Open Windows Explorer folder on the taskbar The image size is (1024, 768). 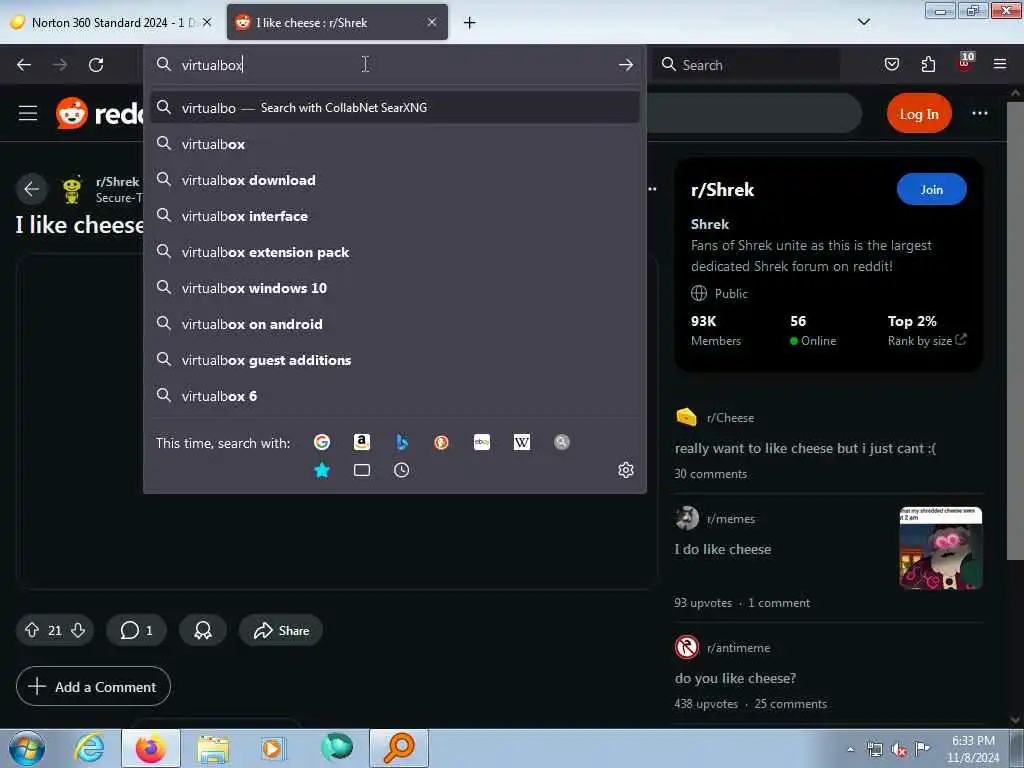tap(213, 748)
